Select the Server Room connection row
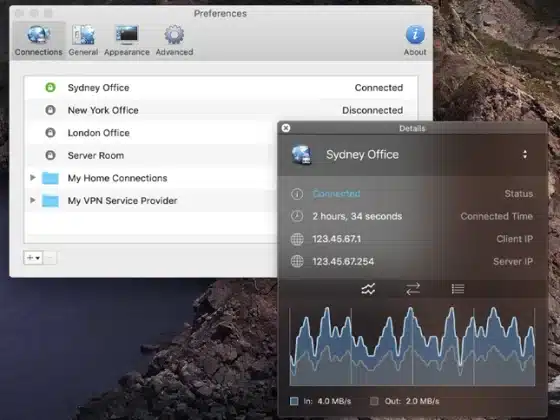 (x=150, y=155)
